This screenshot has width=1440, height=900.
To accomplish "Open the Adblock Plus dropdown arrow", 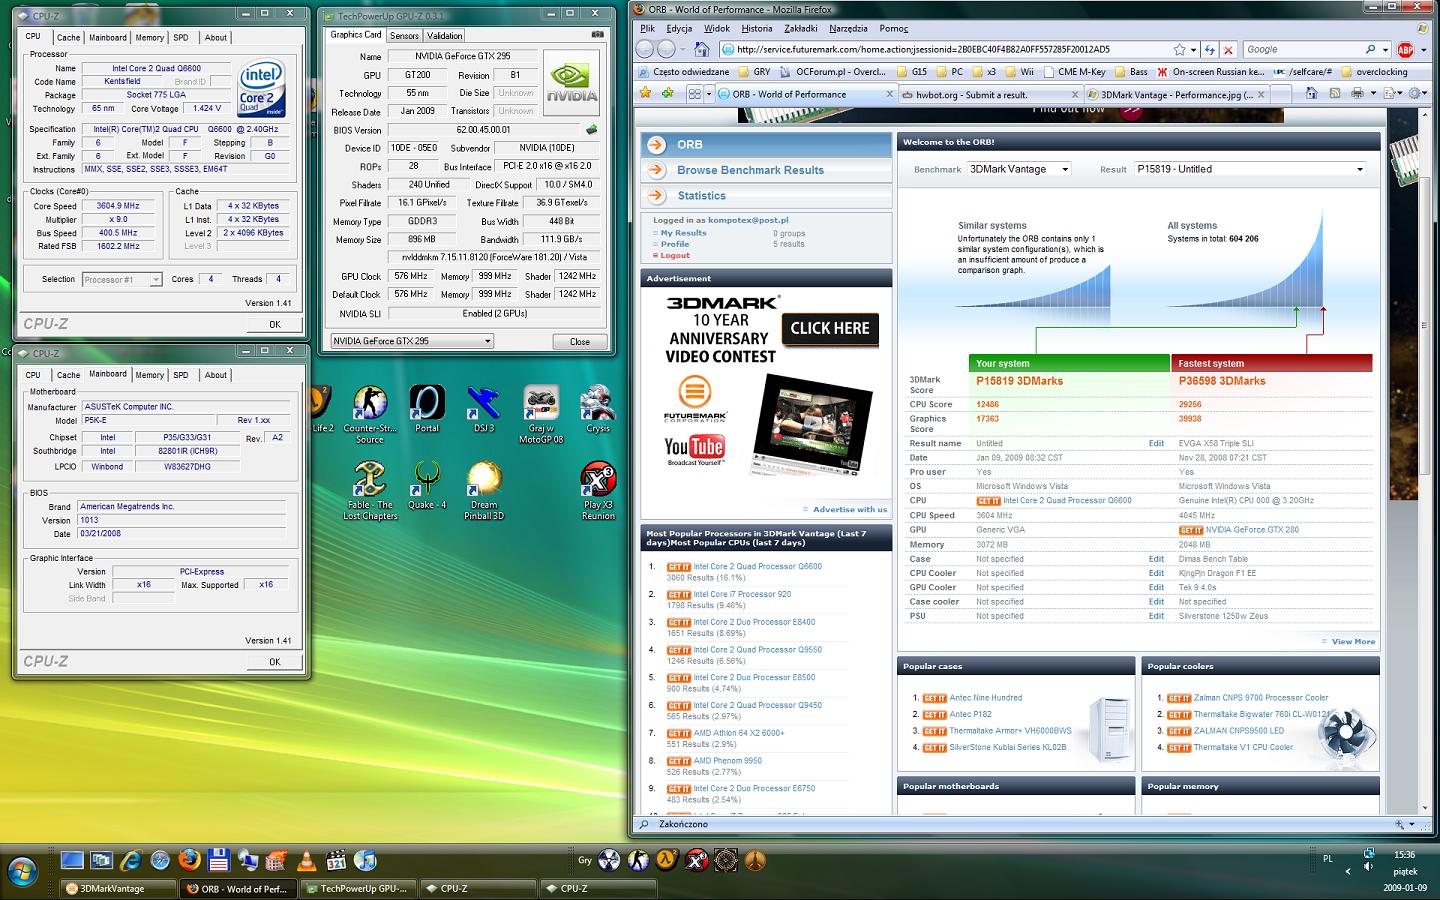I will 1424,49.
